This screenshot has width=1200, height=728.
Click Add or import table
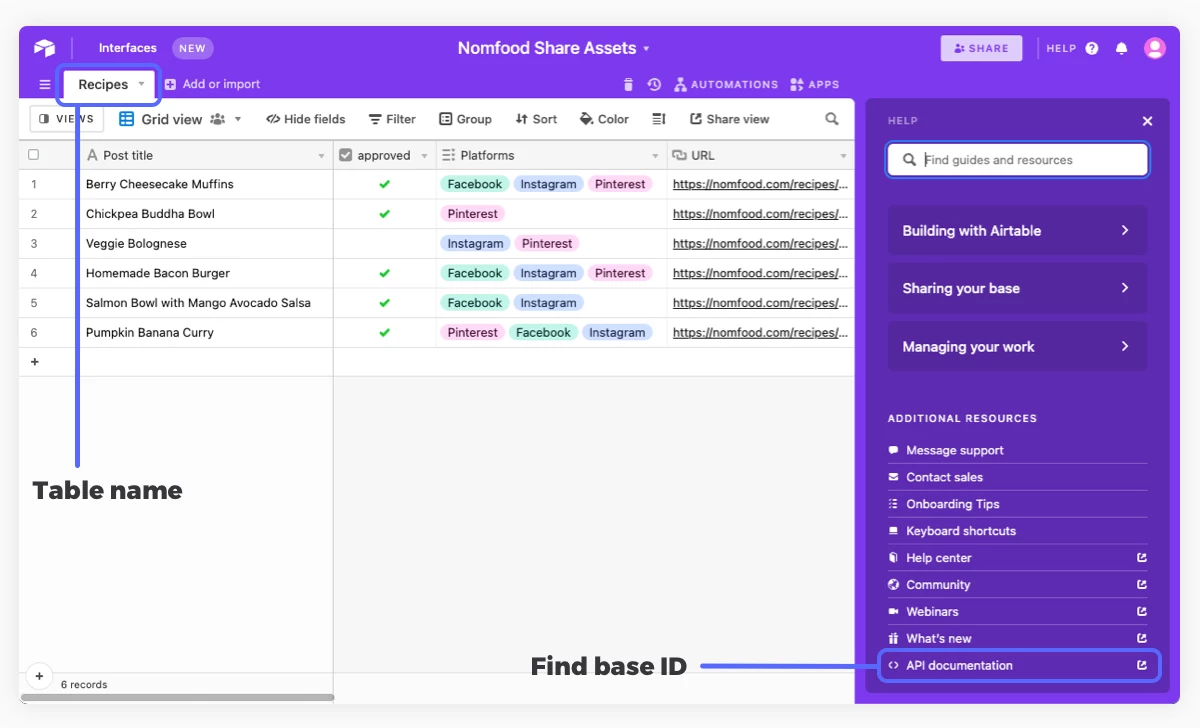click(x=212, y=85)
